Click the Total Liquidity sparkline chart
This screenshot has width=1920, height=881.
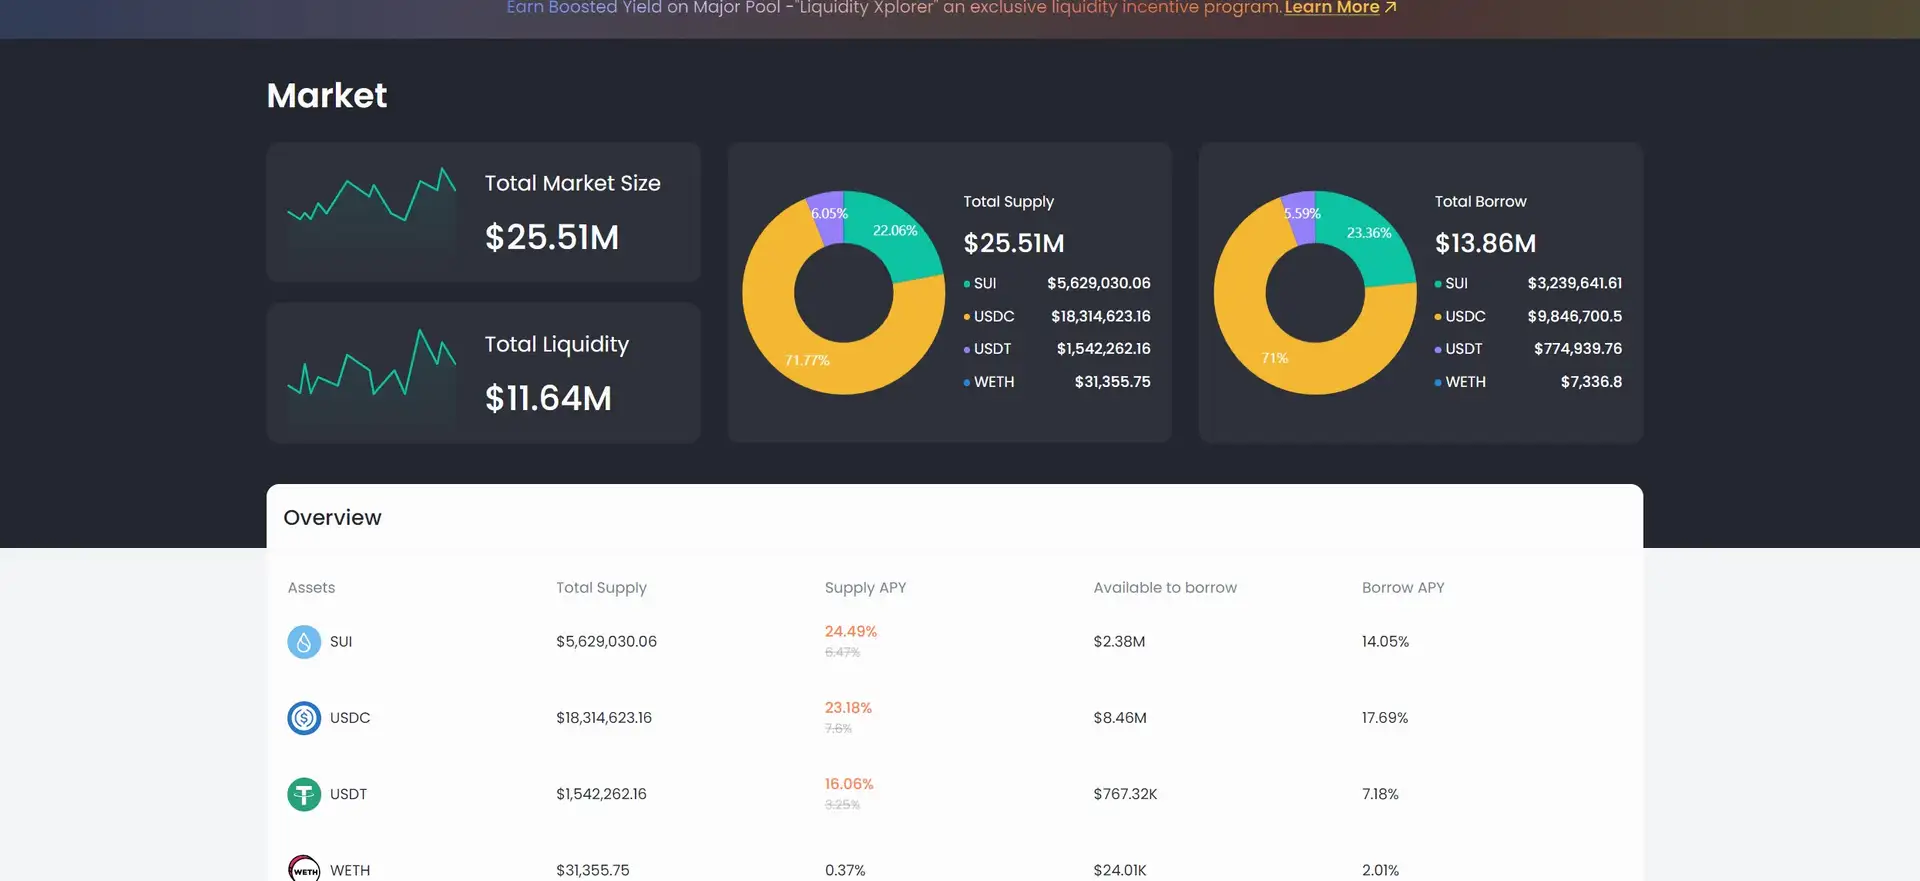372,368
